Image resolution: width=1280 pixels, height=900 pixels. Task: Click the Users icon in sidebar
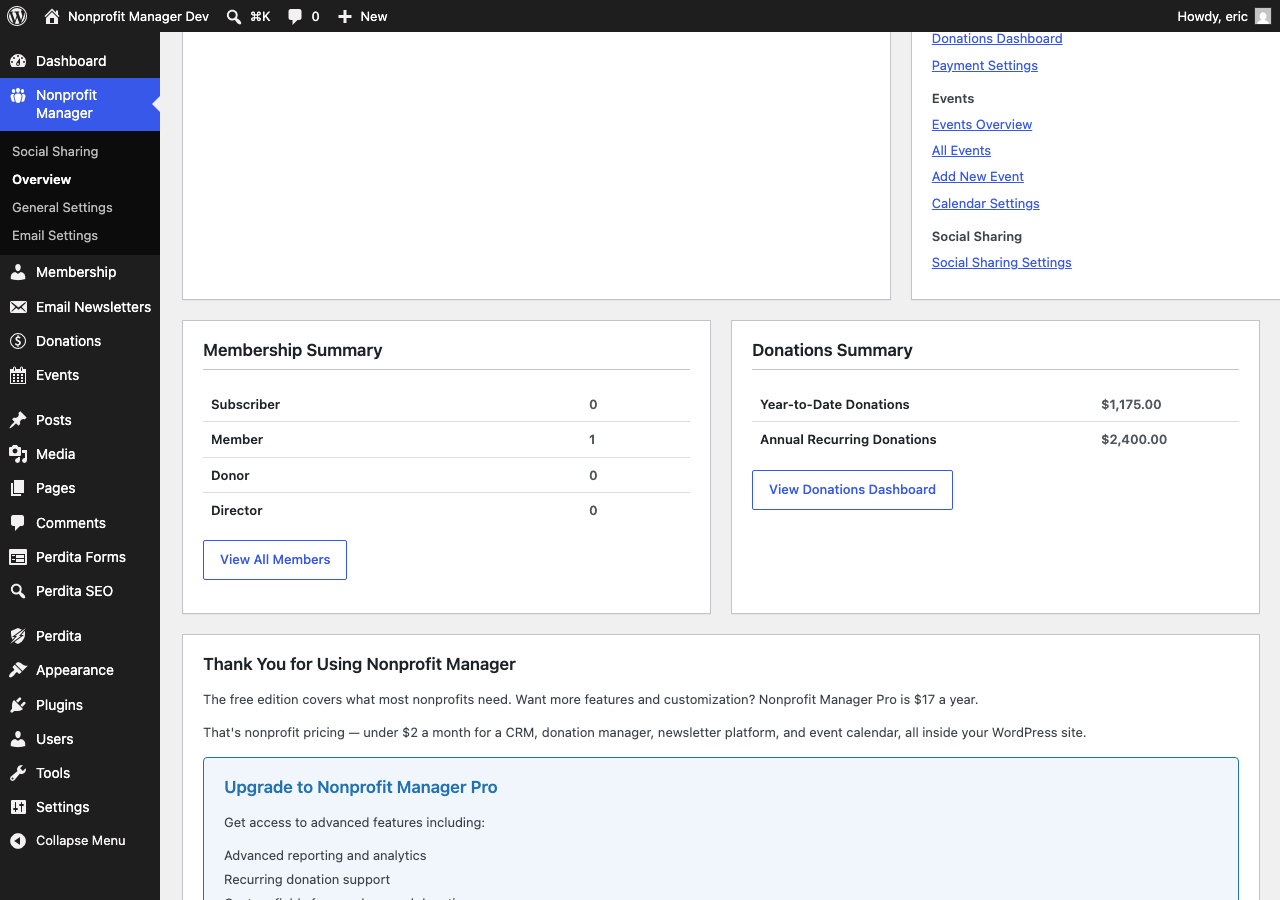pyautogui.click(x=18, y=739)
